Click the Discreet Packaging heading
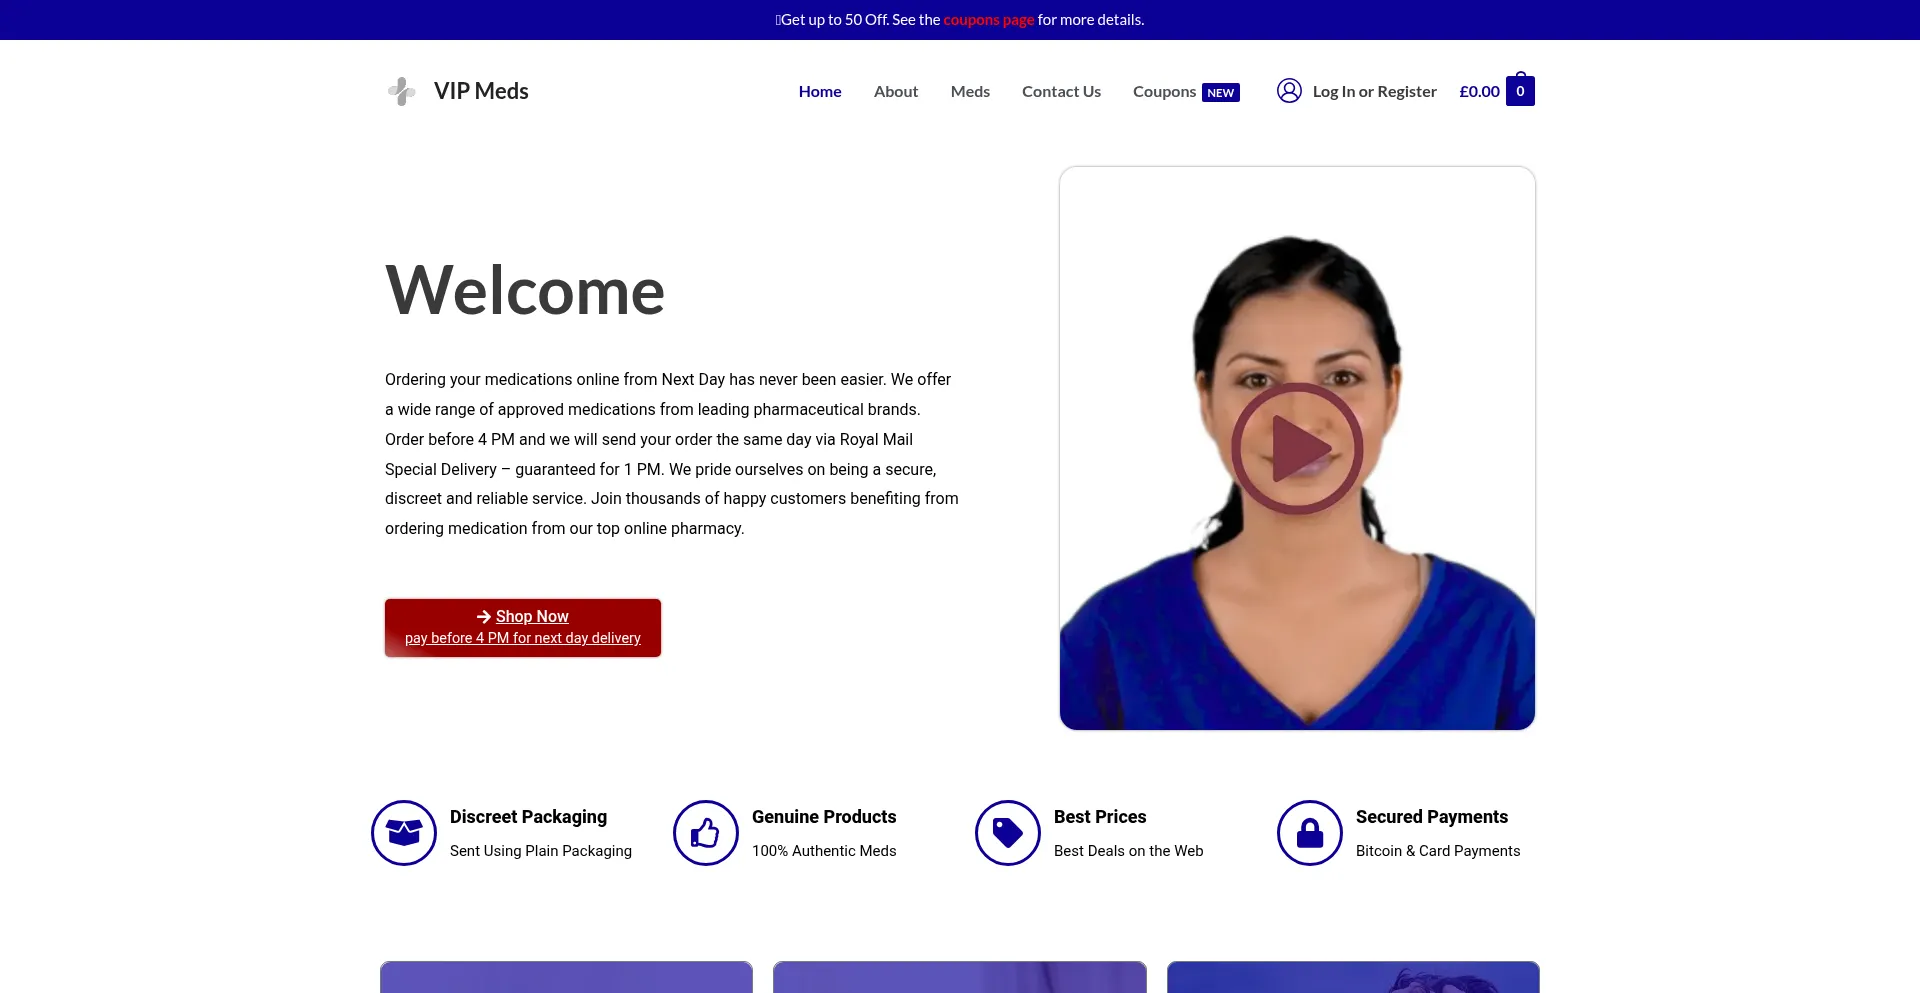The image size is (1920, 993). (528, 817)
